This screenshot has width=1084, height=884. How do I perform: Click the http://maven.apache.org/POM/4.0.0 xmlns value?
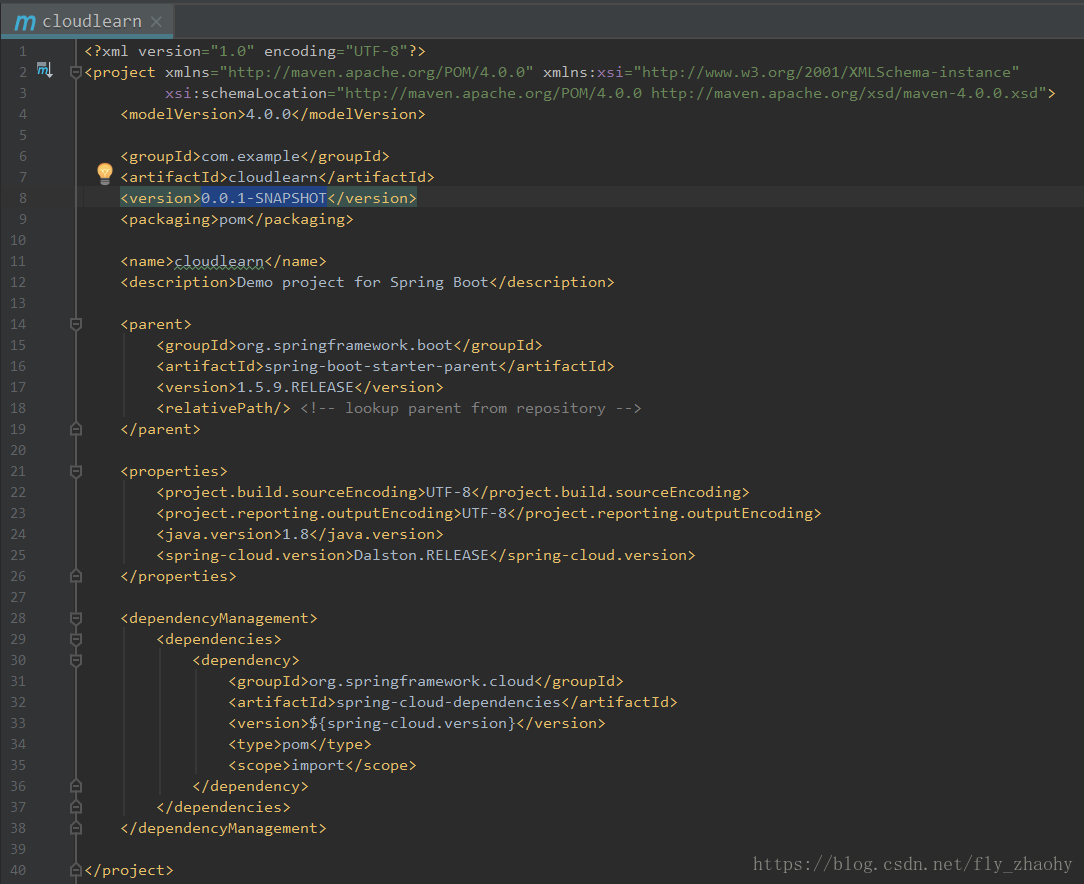[377, 72]
